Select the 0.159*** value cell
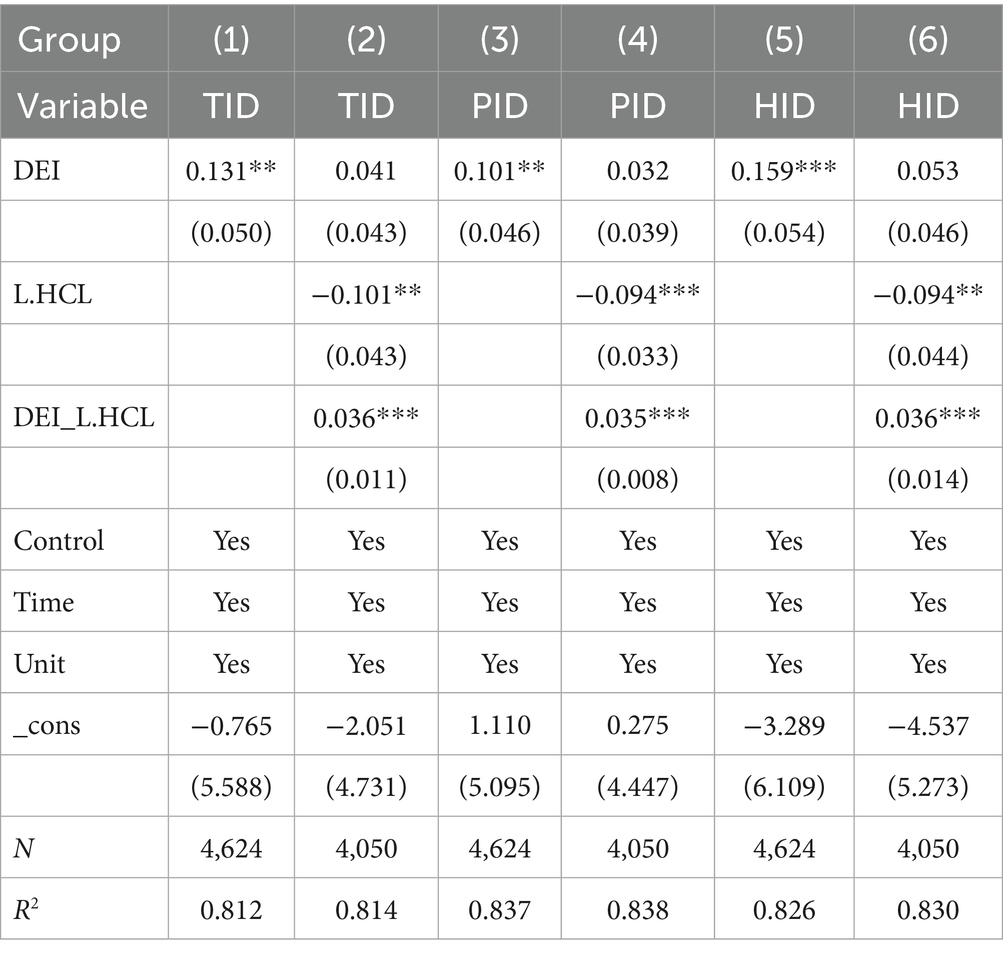This screenshot has width=1003, height=957. point(784,170)
